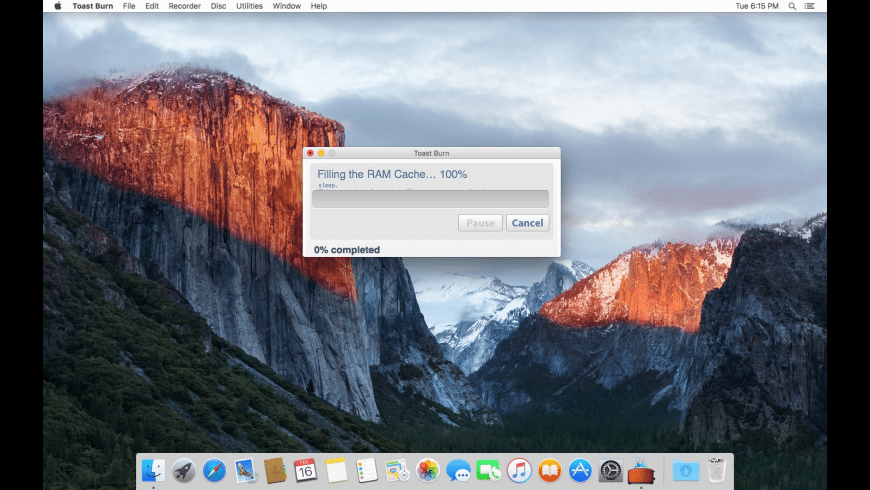Open Photos colorful flower icon

click(428, 471)
